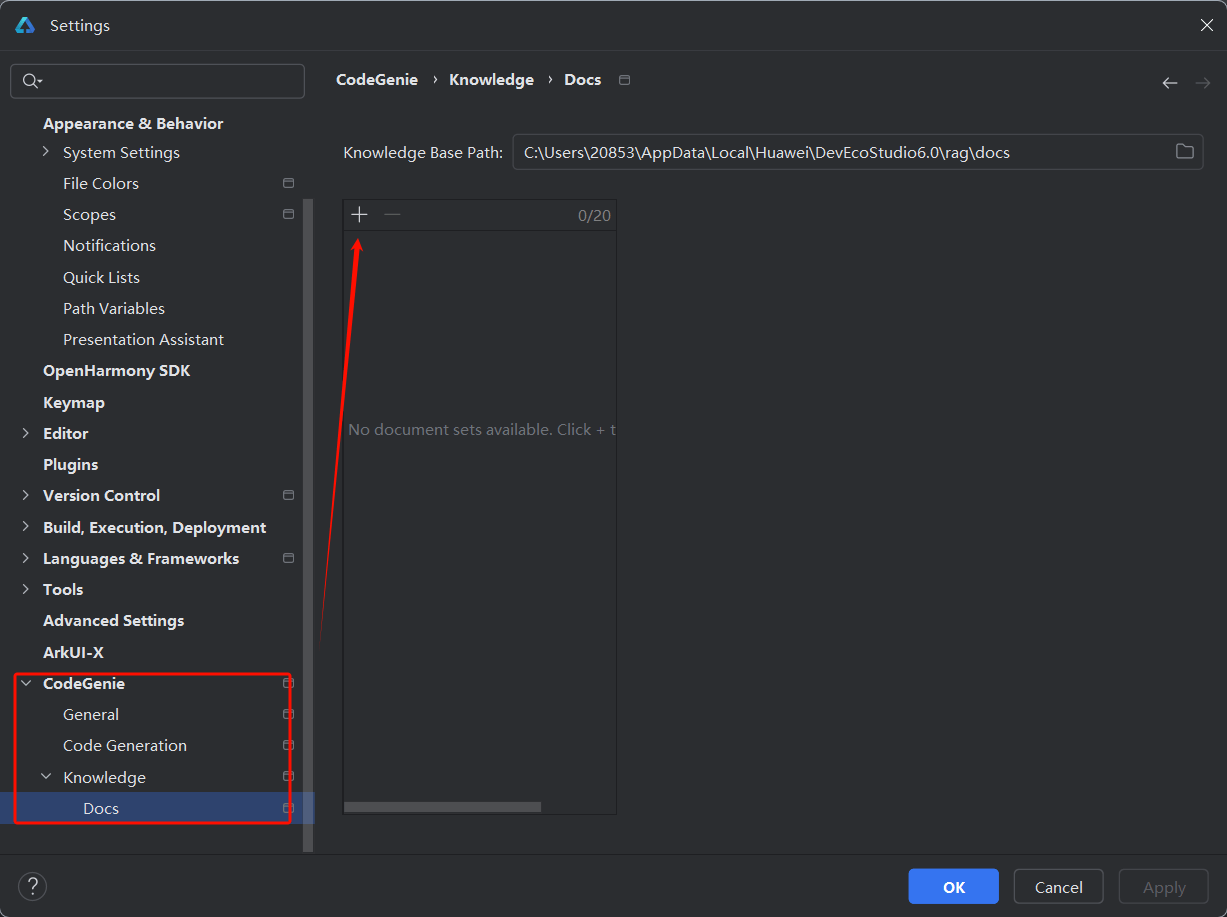Collapse the CodeGenie settings section

click(26, 684)
